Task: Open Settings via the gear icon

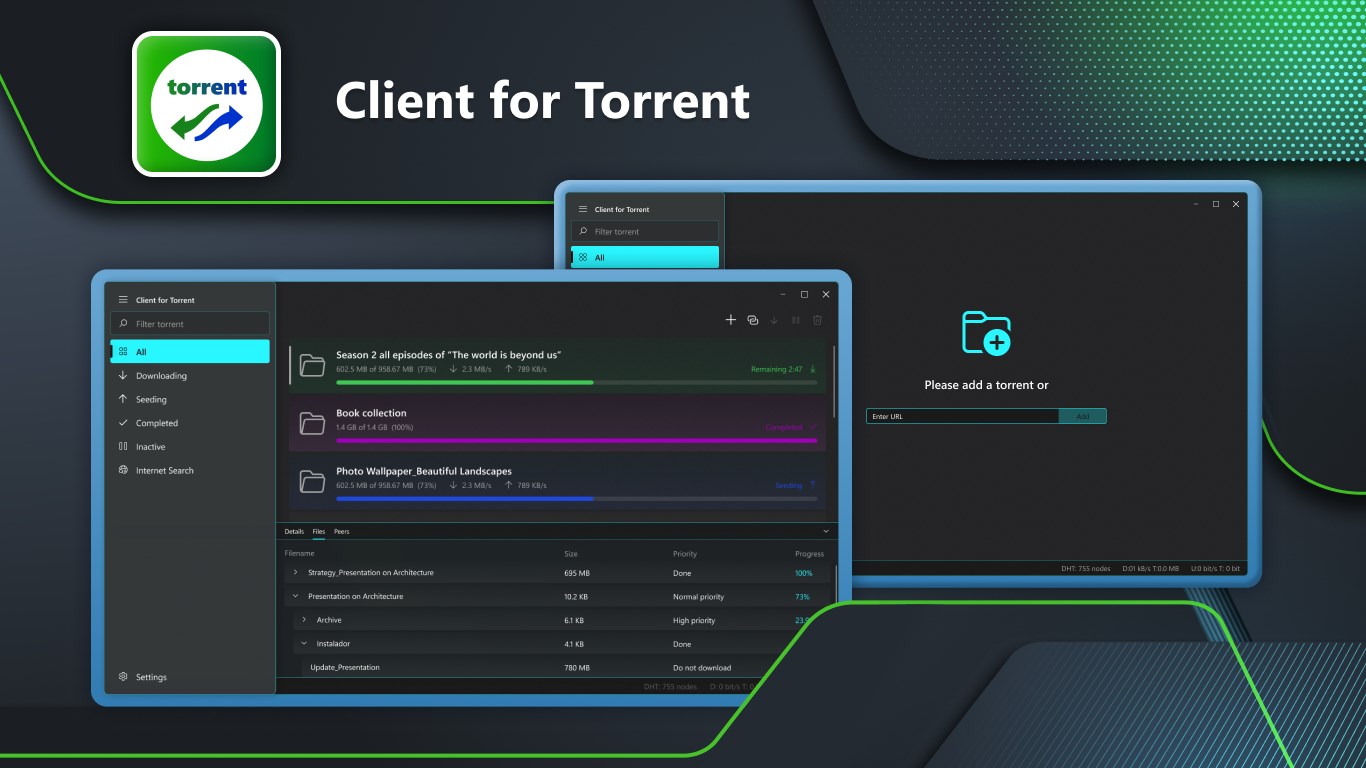Action: 145,677
